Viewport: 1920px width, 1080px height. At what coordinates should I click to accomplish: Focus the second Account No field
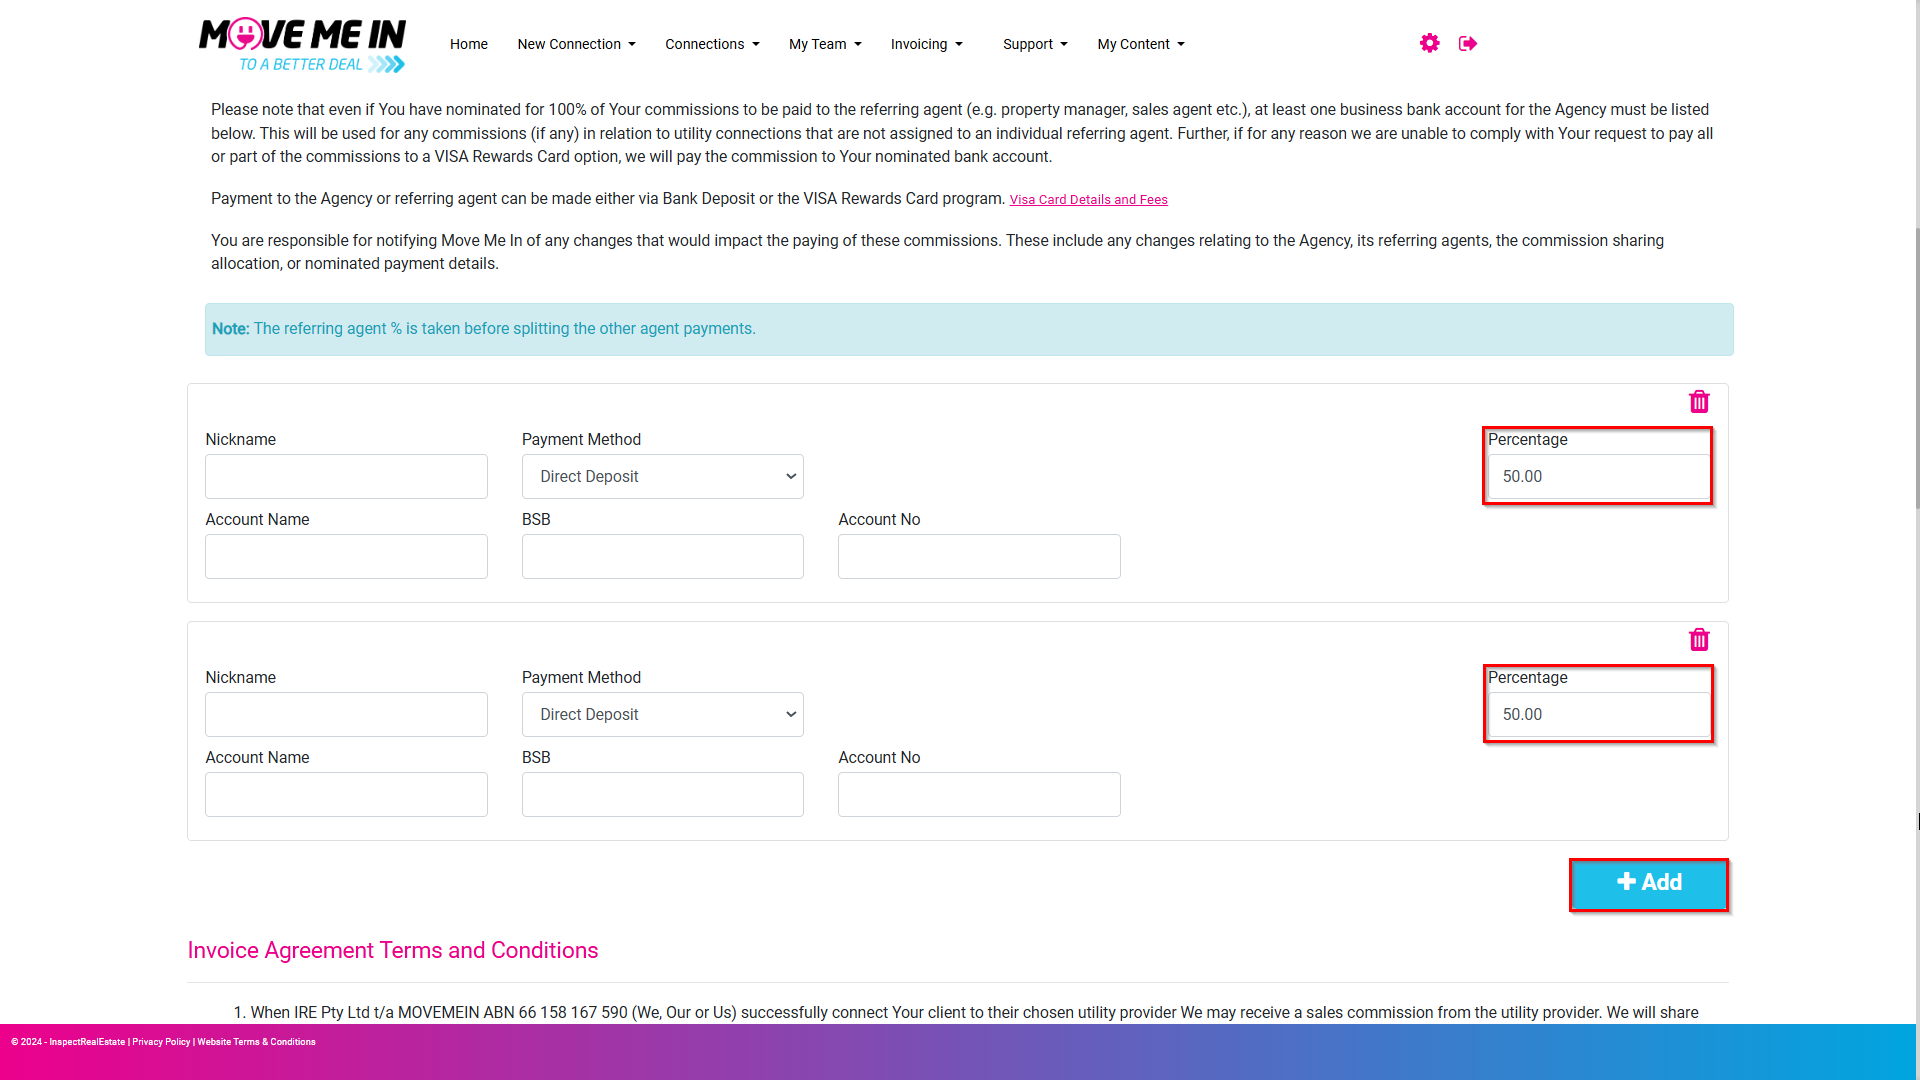pos(979,795)
